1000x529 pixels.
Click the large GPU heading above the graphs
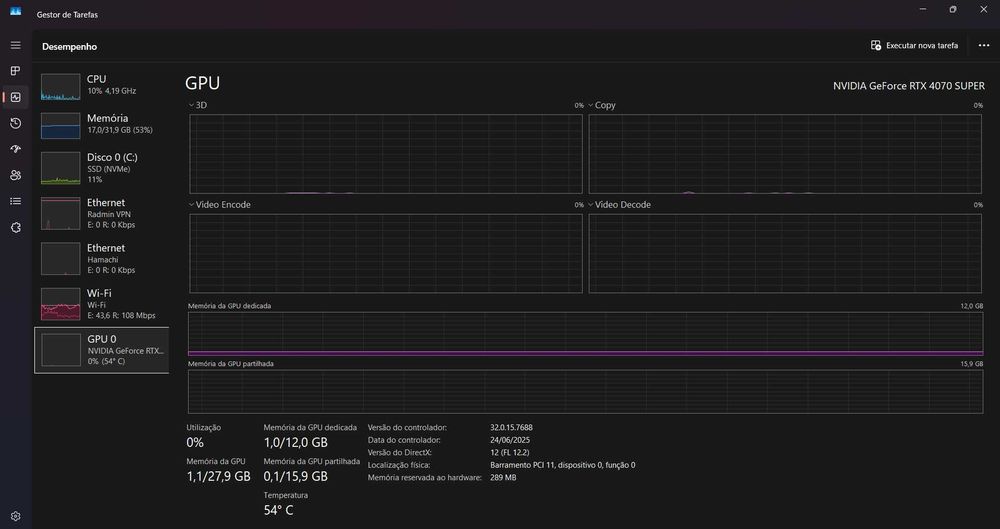(202, 83)
